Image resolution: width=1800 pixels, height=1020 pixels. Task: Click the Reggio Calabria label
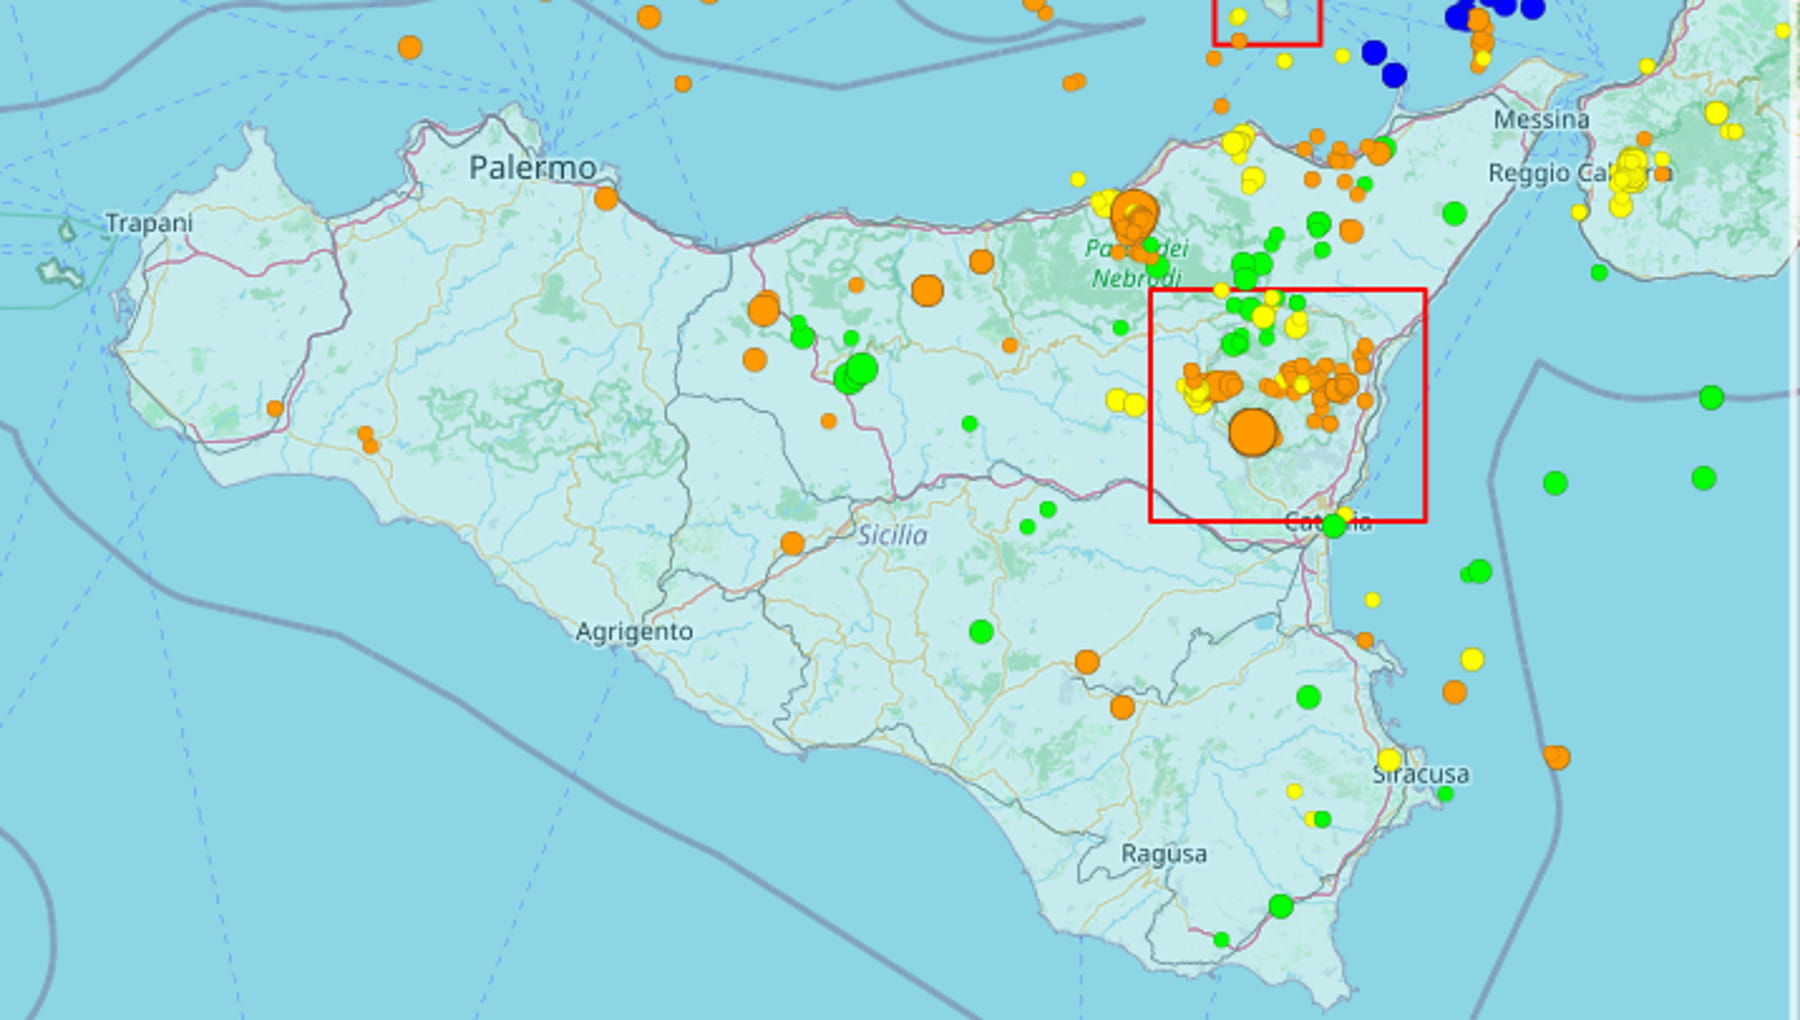pyautogui.click(x=1580, y=173)
